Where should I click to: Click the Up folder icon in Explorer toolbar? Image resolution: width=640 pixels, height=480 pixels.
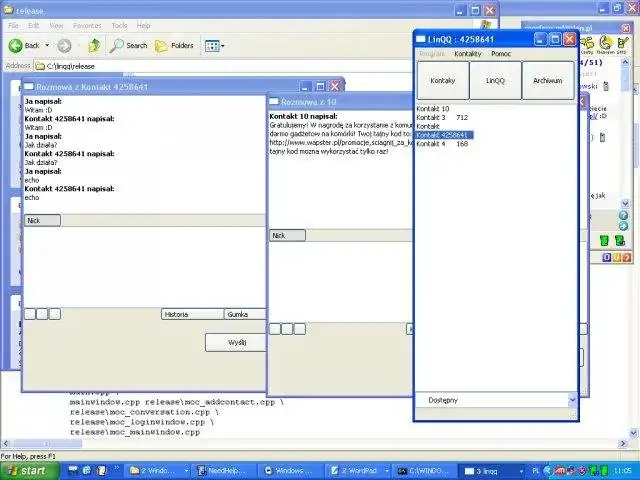coord(94,45)
